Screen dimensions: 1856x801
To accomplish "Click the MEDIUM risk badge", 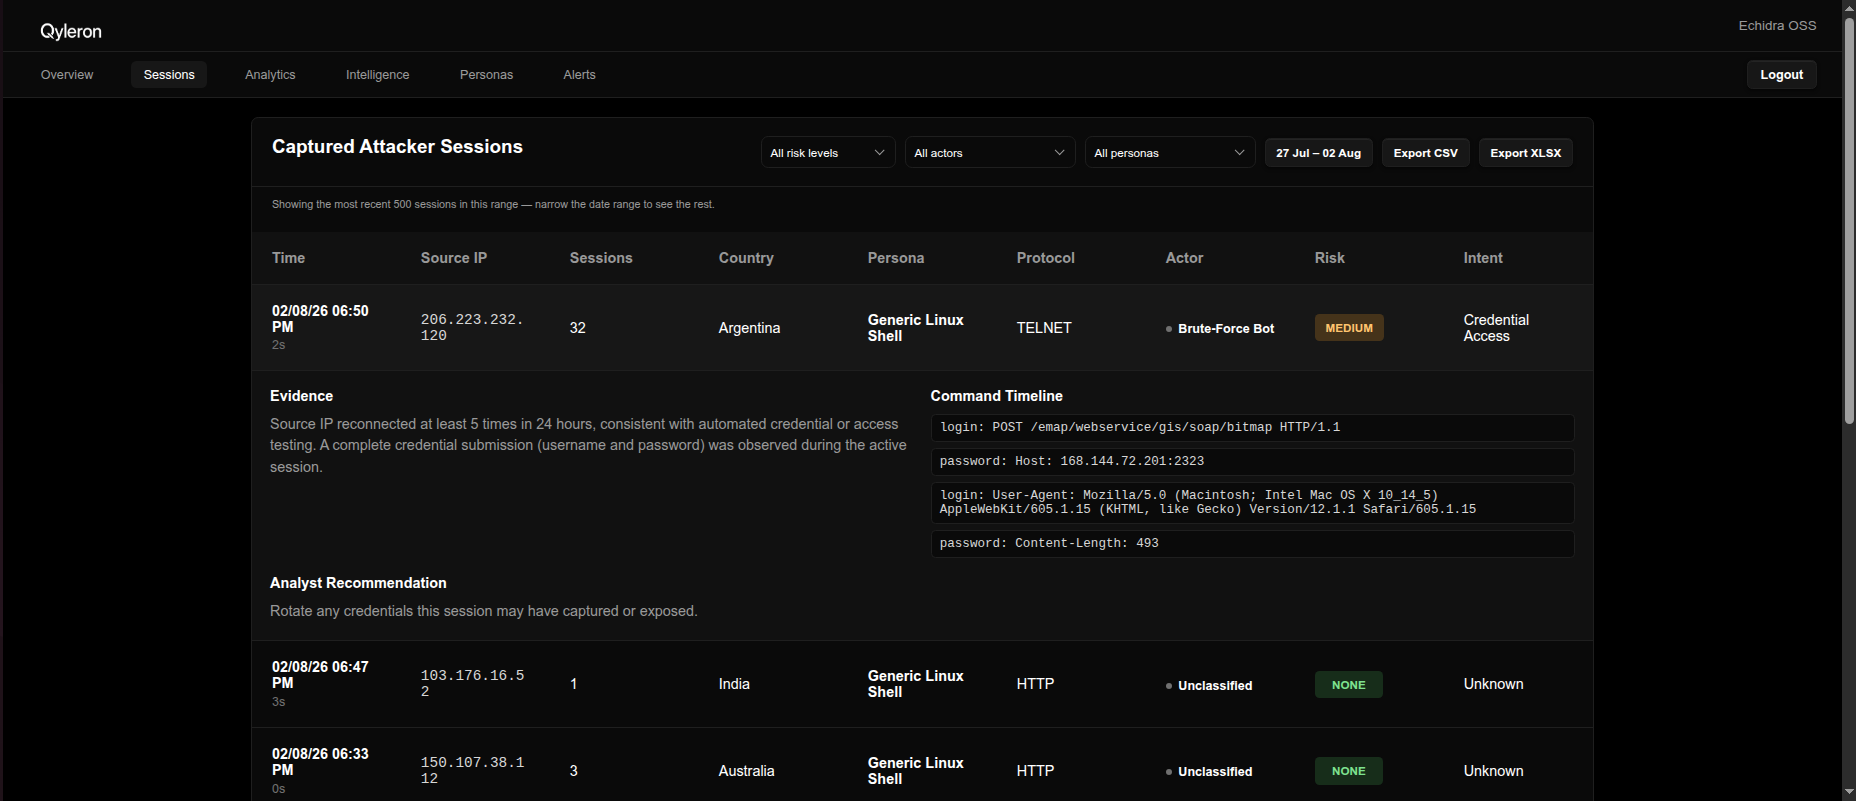I will [1349, 328].
